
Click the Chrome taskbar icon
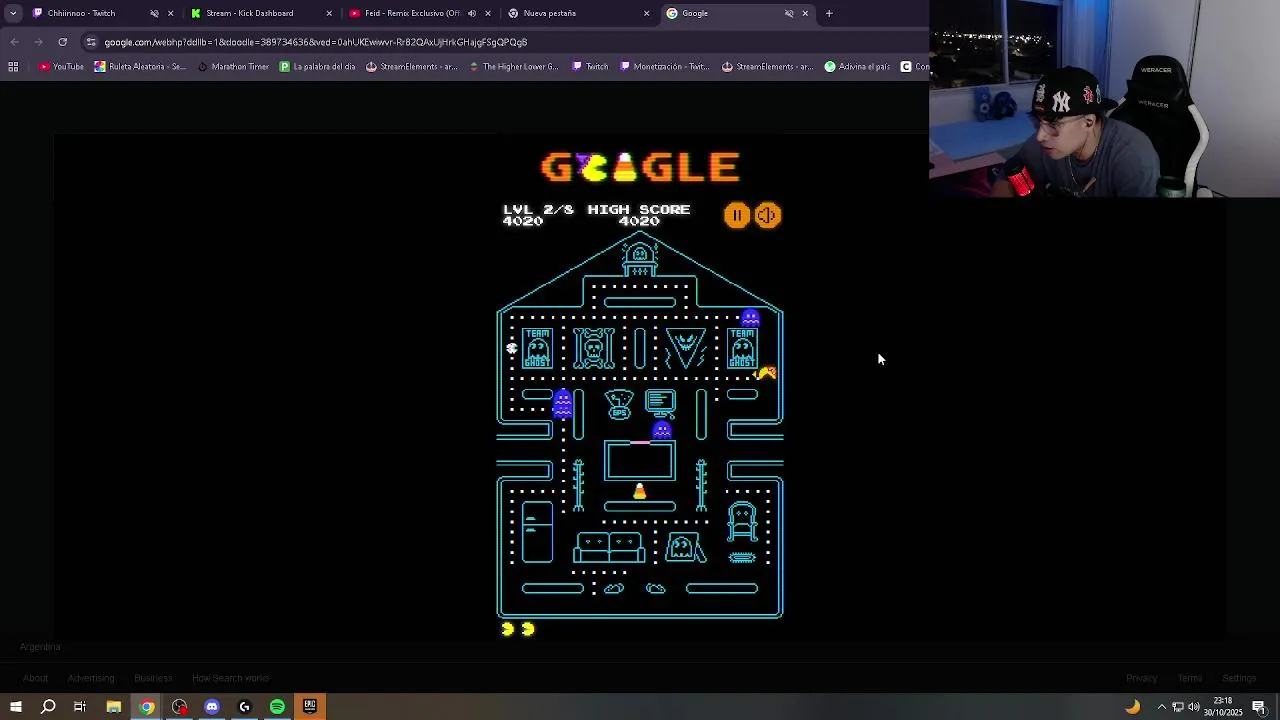[146, 707]
